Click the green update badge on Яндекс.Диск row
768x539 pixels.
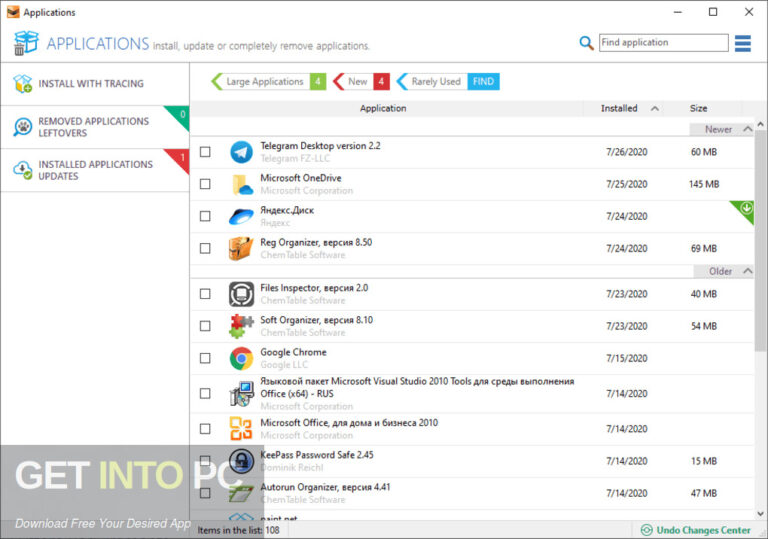[x=745, y=209]
